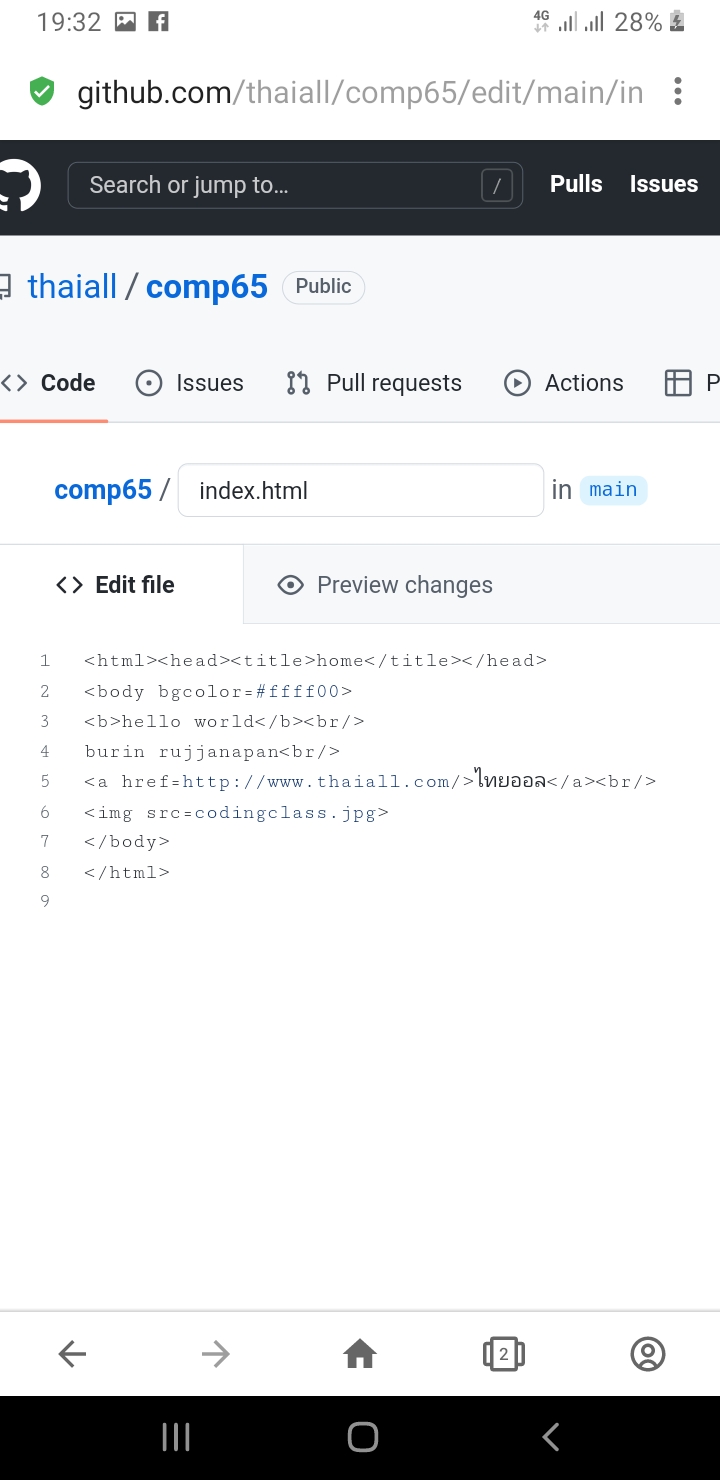
Task: Open the Actions tab
Action: 564,383
